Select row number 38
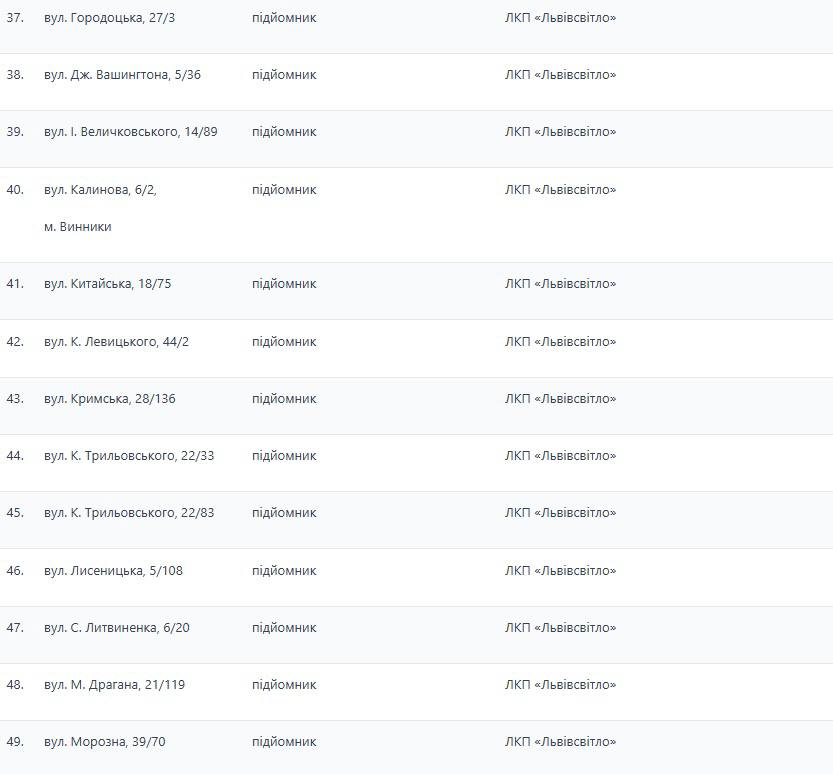The width and height of the screenshot is (833, 774). (x=15, y=75)
